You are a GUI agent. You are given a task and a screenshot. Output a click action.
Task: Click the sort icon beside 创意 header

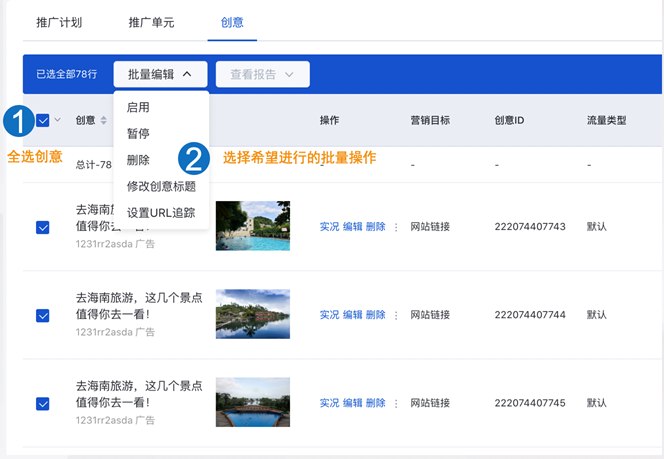[x=103, y=121]
